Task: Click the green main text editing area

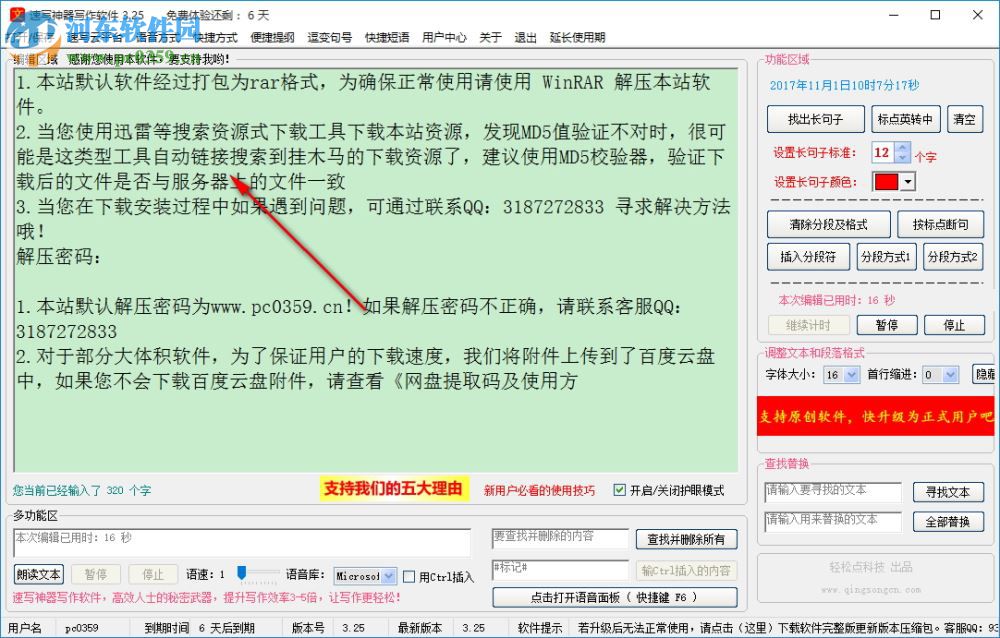Action: [376, 270]
